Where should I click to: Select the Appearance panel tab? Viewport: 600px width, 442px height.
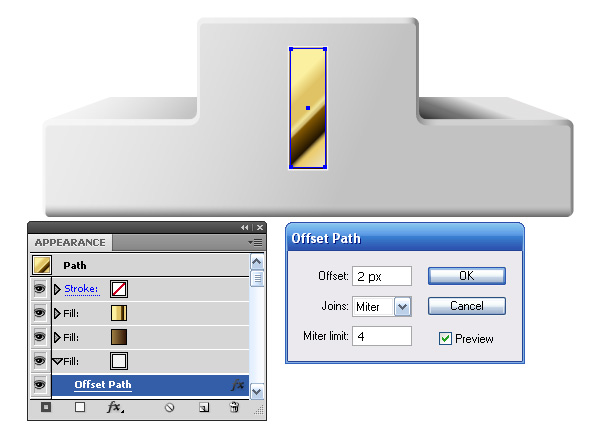(70, 243)
